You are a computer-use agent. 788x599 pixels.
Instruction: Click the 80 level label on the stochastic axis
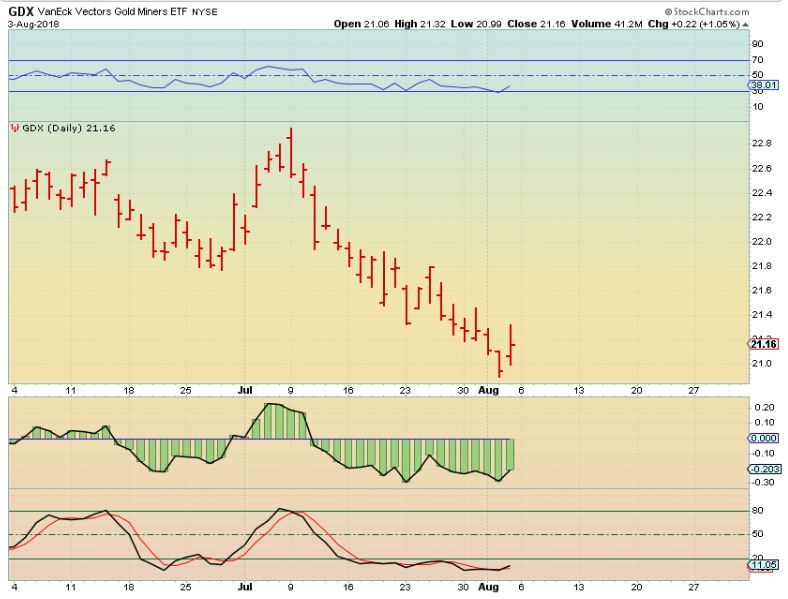click(x=757, y=511)
